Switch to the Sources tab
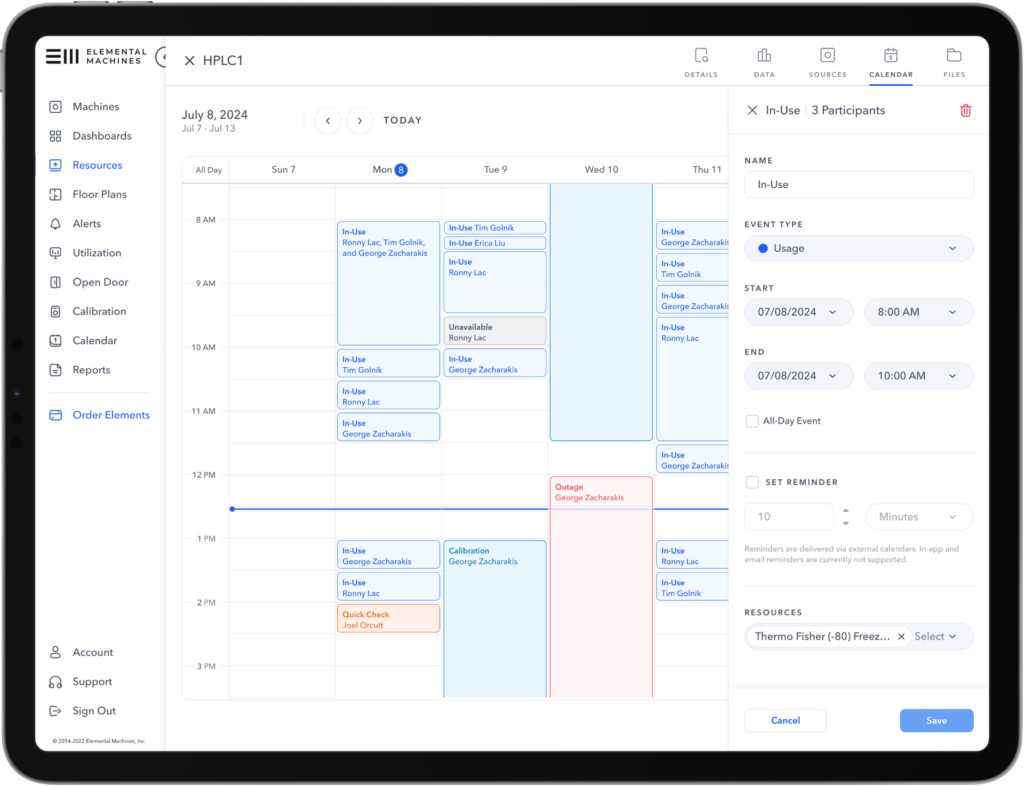Image resolution: width=1024 pixels, height=786 pixels. point(827,63)
